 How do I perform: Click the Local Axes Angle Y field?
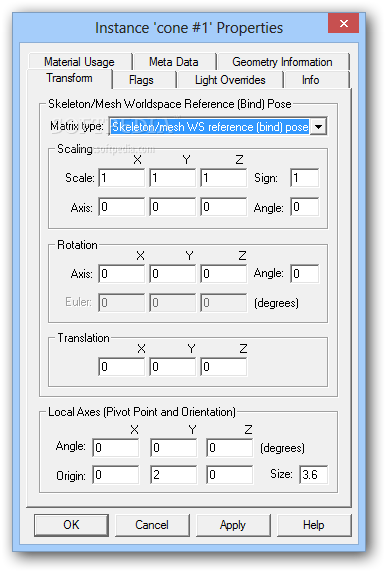point(174,448)
